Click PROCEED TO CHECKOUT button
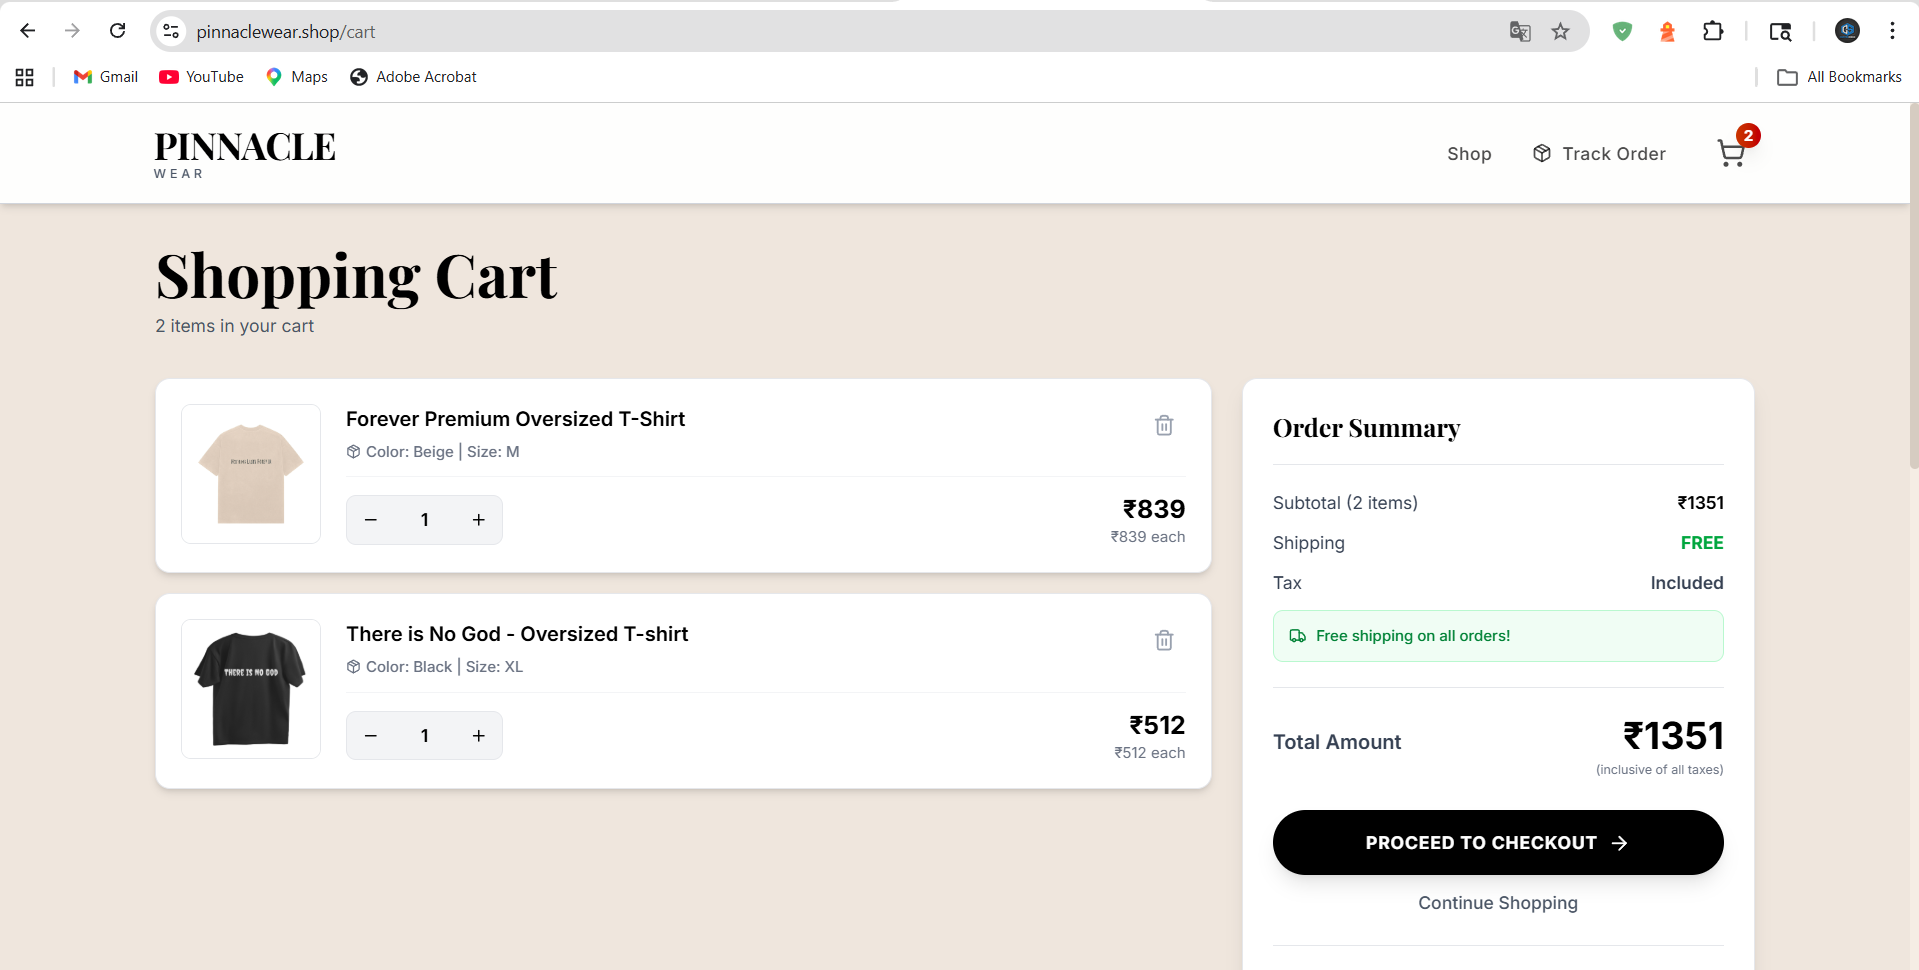 pyautogui.click(x=1497, y=842)
